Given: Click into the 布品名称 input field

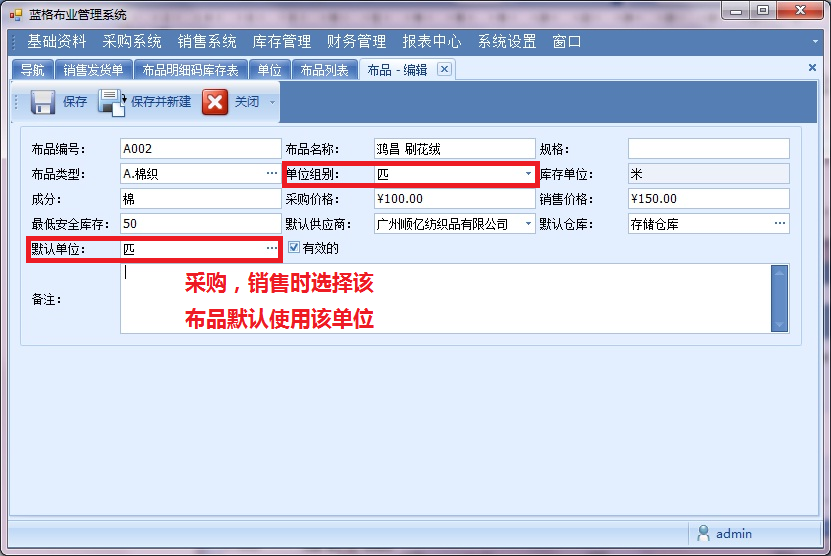Looking at the screenshot, I should [454, 149].
